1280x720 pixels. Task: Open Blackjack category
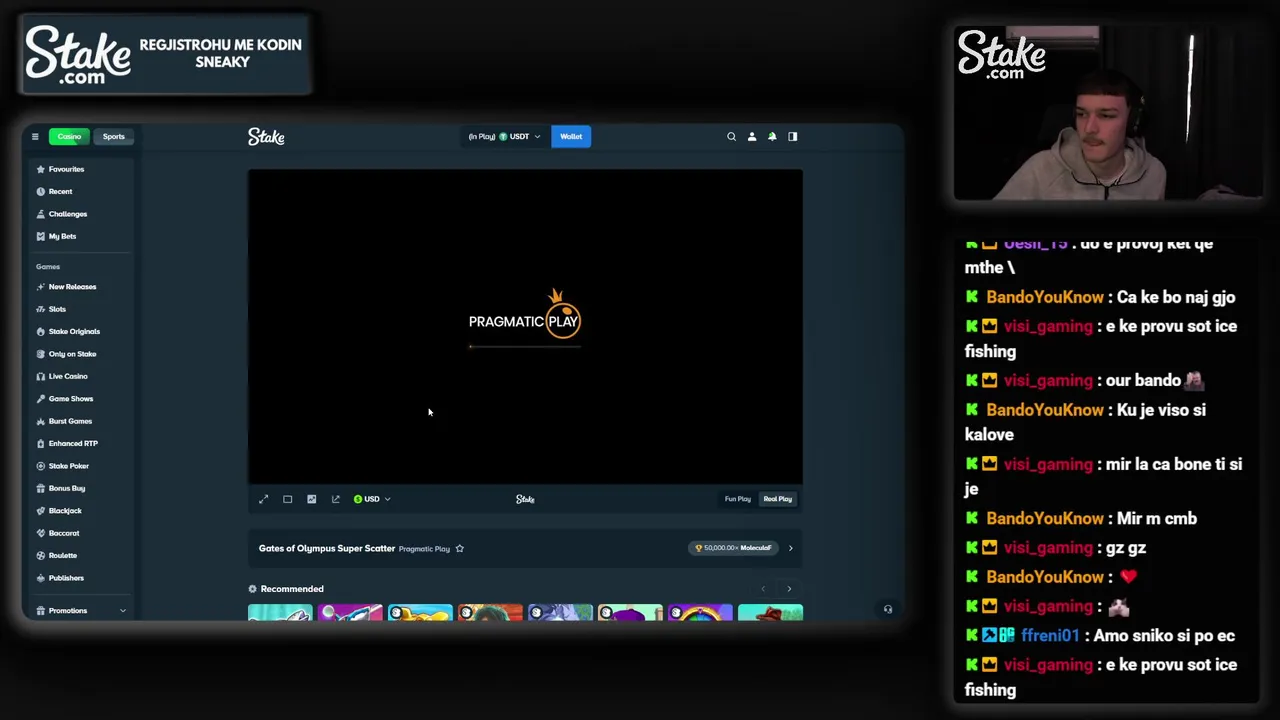coord(65,511)
